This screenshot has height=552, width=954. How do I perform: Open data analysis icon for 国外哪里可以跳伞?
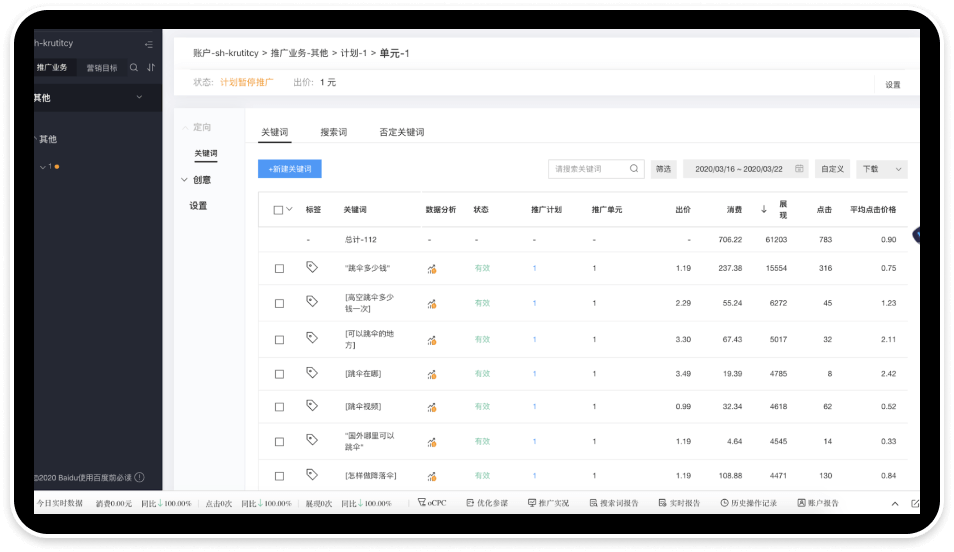pyautogui.click(x=431, y=442)
